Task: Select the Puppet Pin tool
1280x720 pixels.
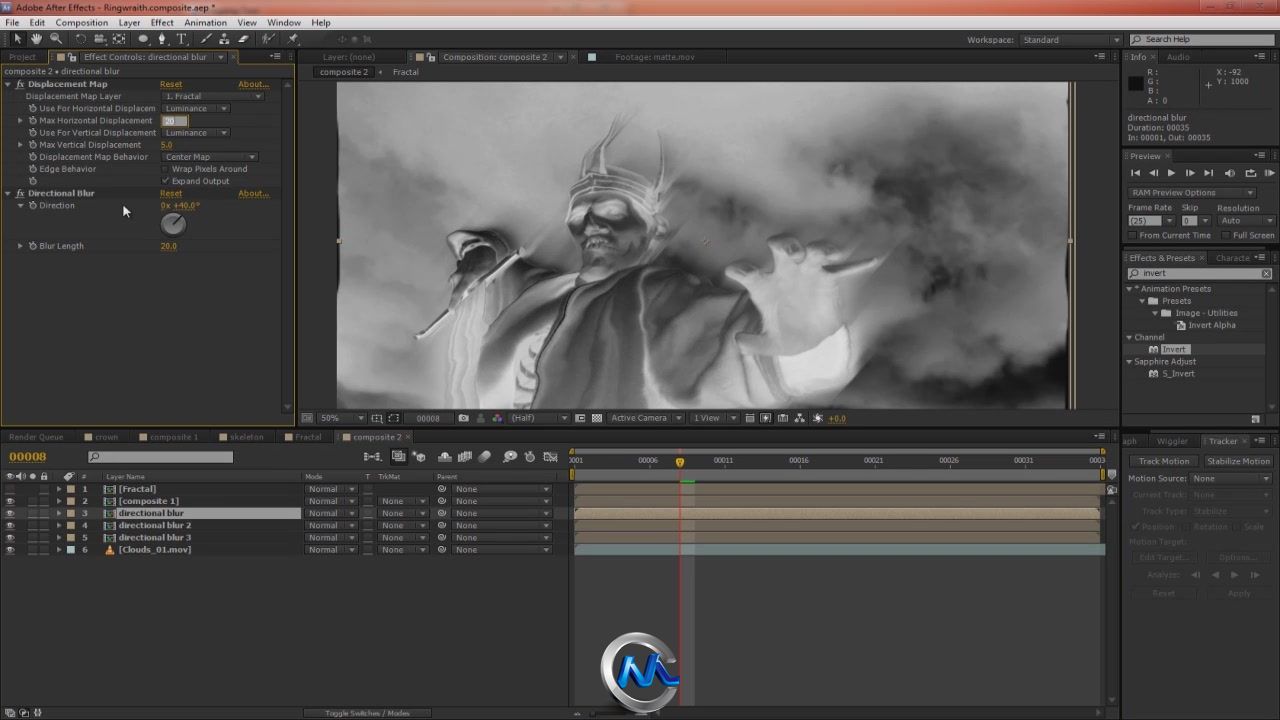Action: [x=293, y=39]
